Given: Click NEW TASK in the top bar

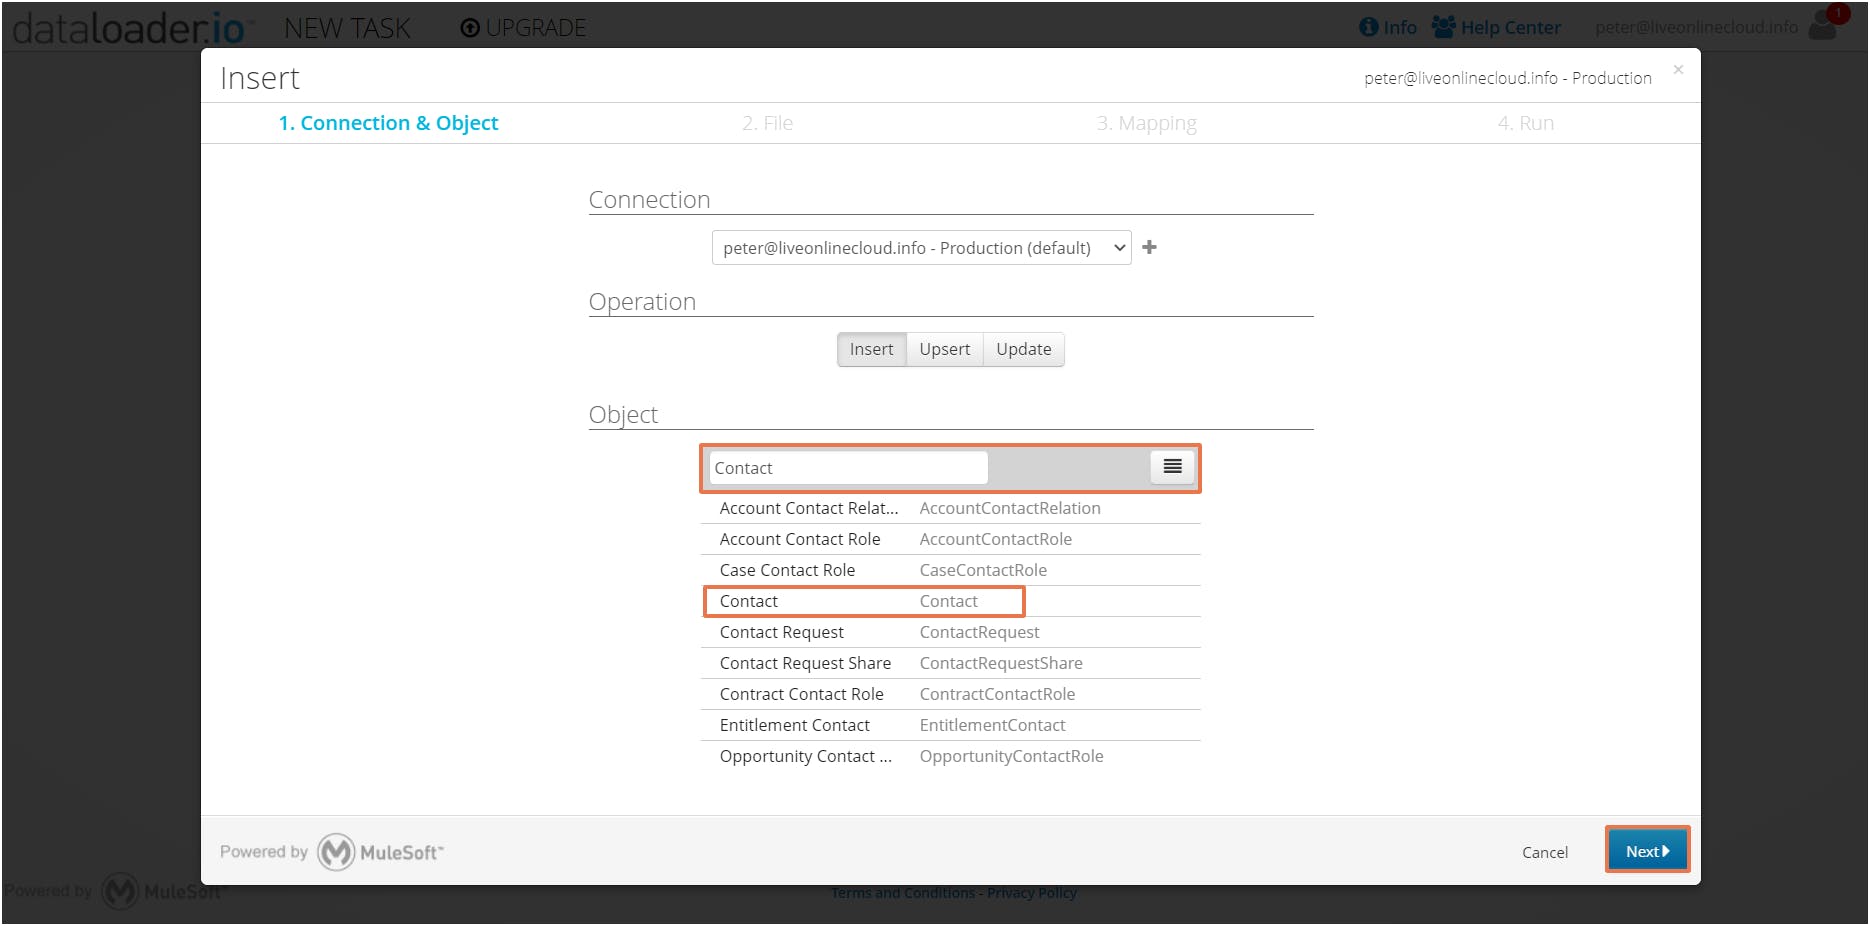Looking at the screenshot, I should (347, 28).
